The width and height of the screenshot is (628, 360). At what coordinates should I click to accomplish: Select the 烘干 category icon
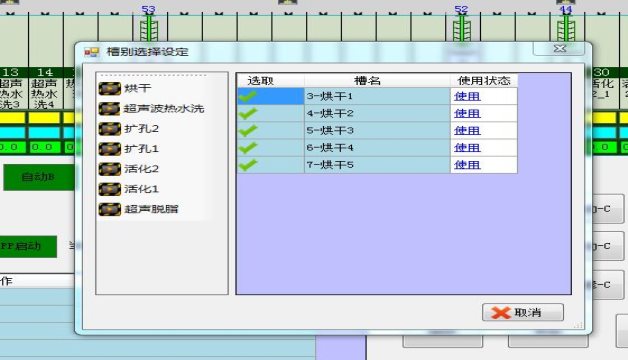click(109, 88)
